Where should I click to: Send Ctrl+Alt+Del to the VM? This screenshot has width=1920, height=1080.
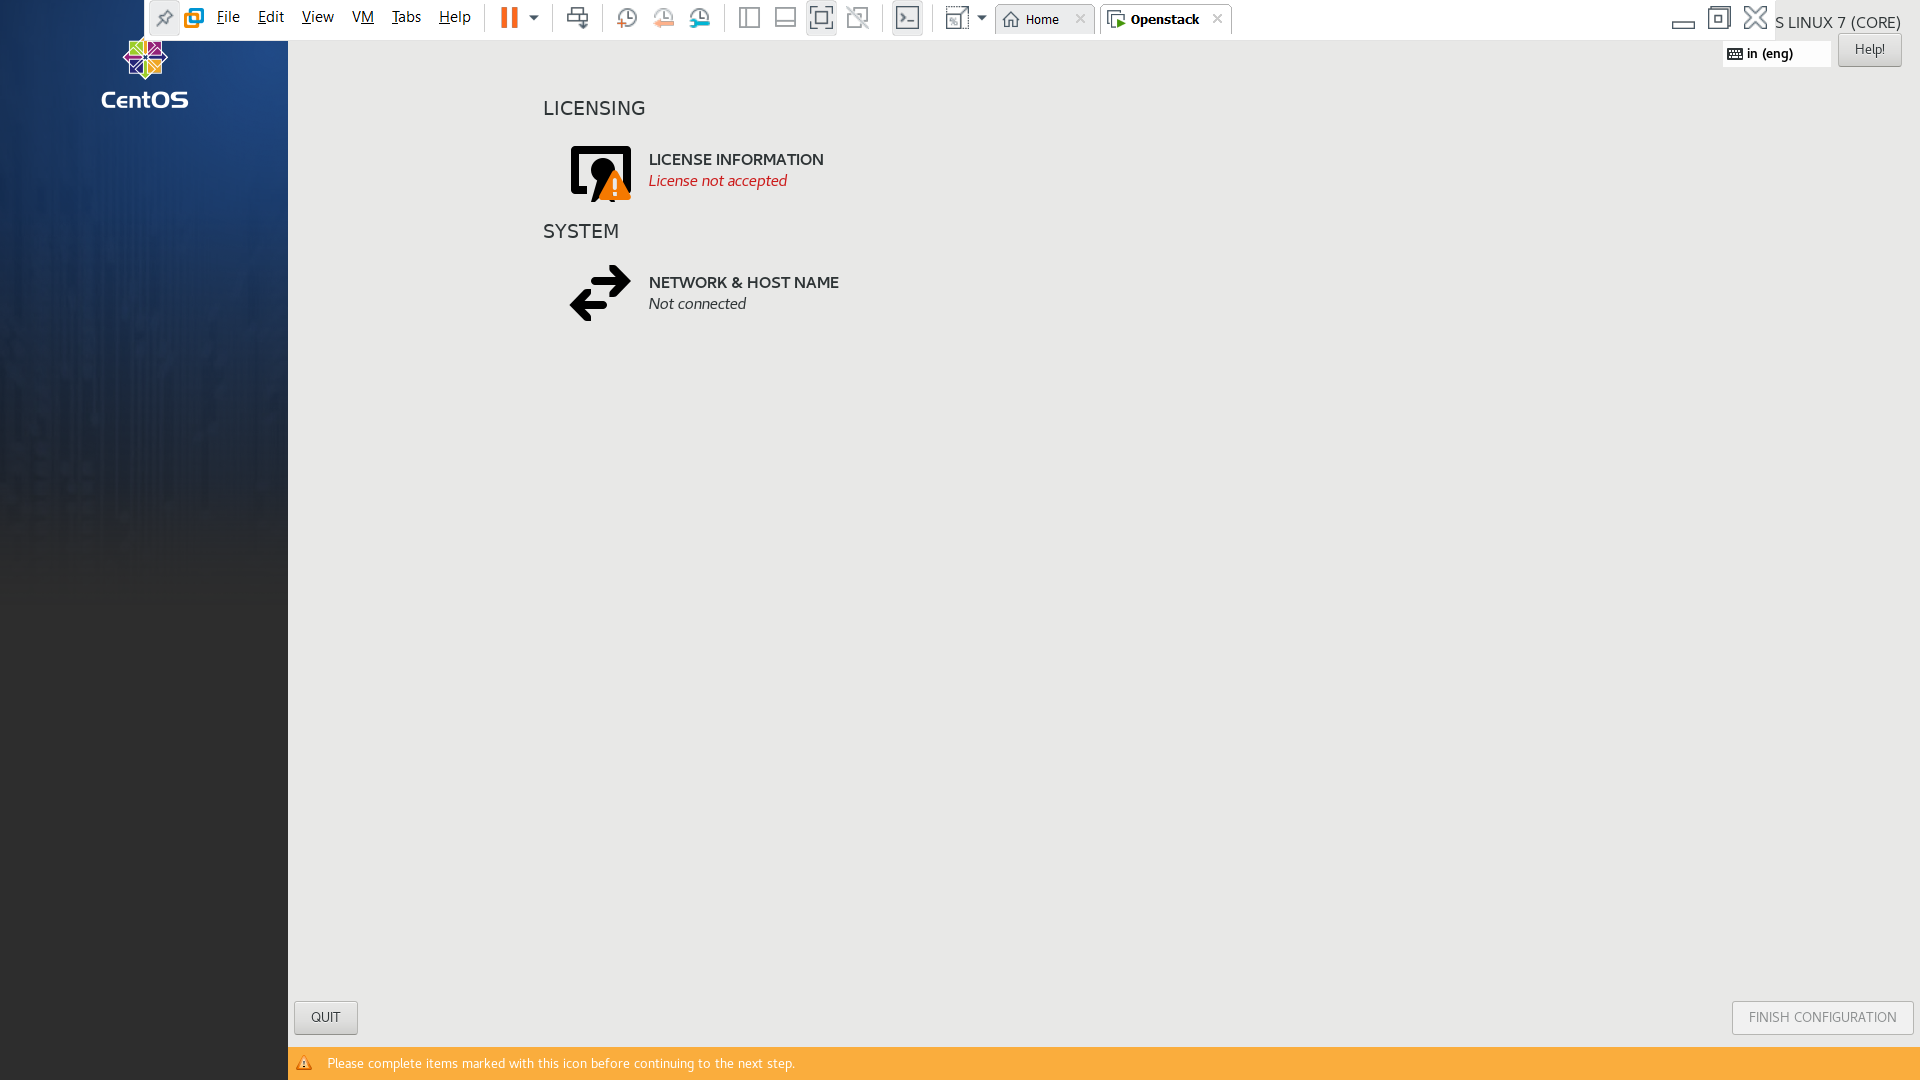click(x=577, y=18)
